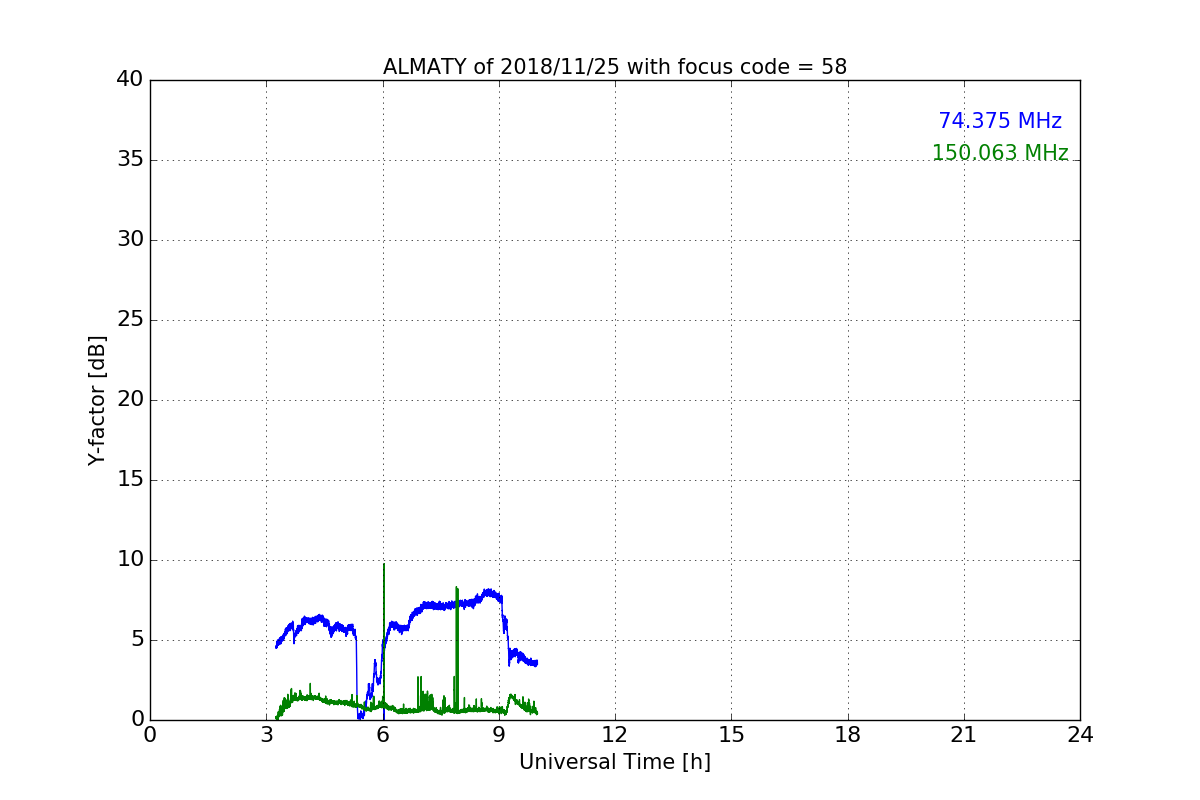Click y-axis tick label 40
The width and height of the screenshot is (1200, 800).
(x=130, y=80)
